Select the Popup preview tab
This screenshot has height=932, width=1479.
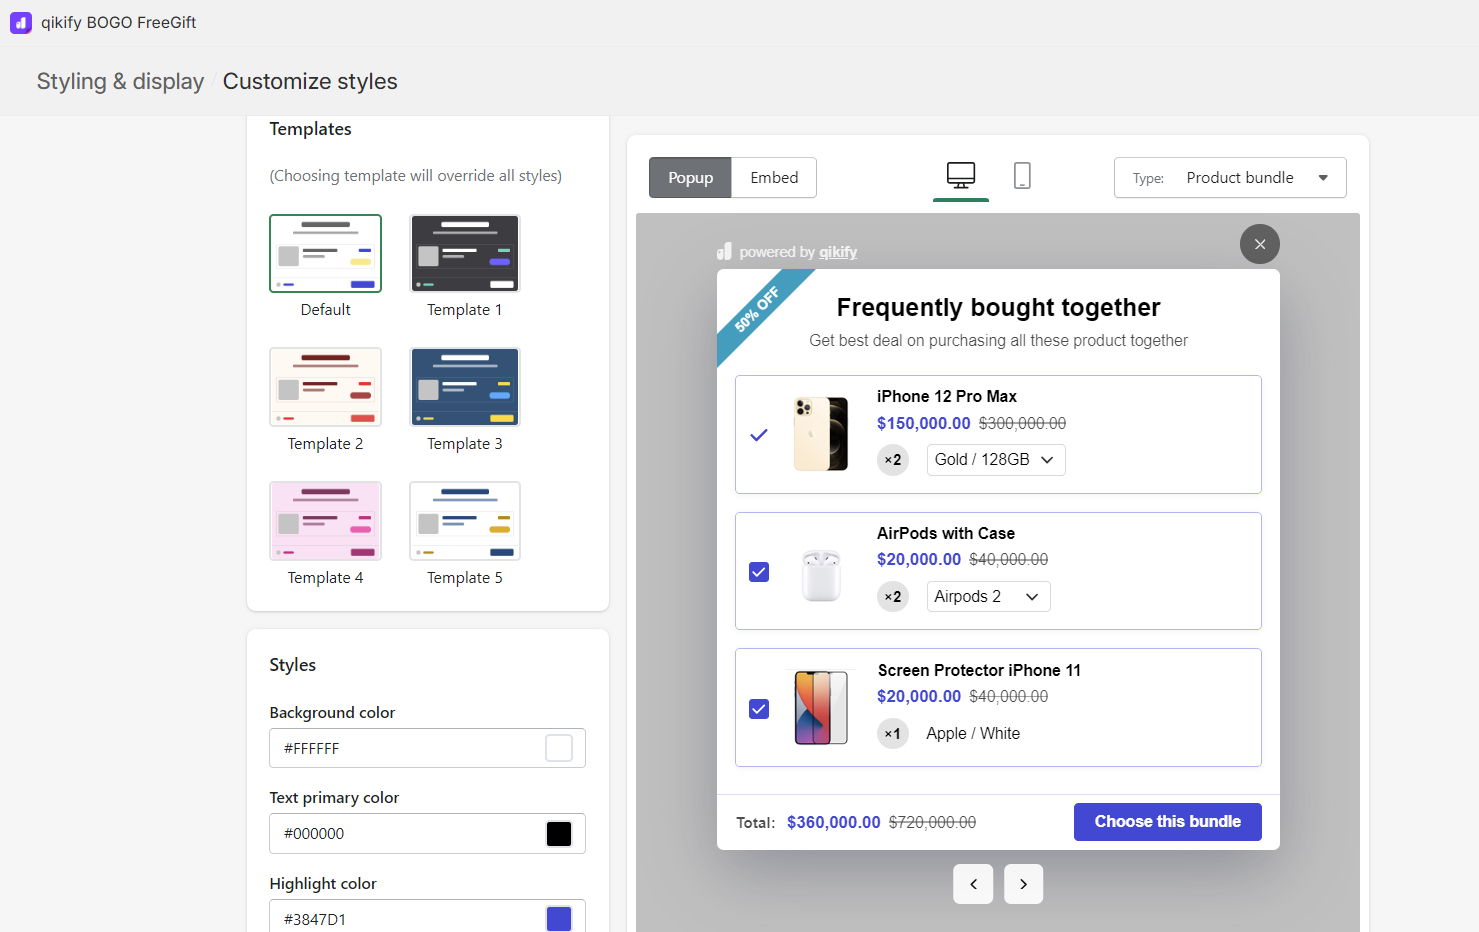[690, 178]
